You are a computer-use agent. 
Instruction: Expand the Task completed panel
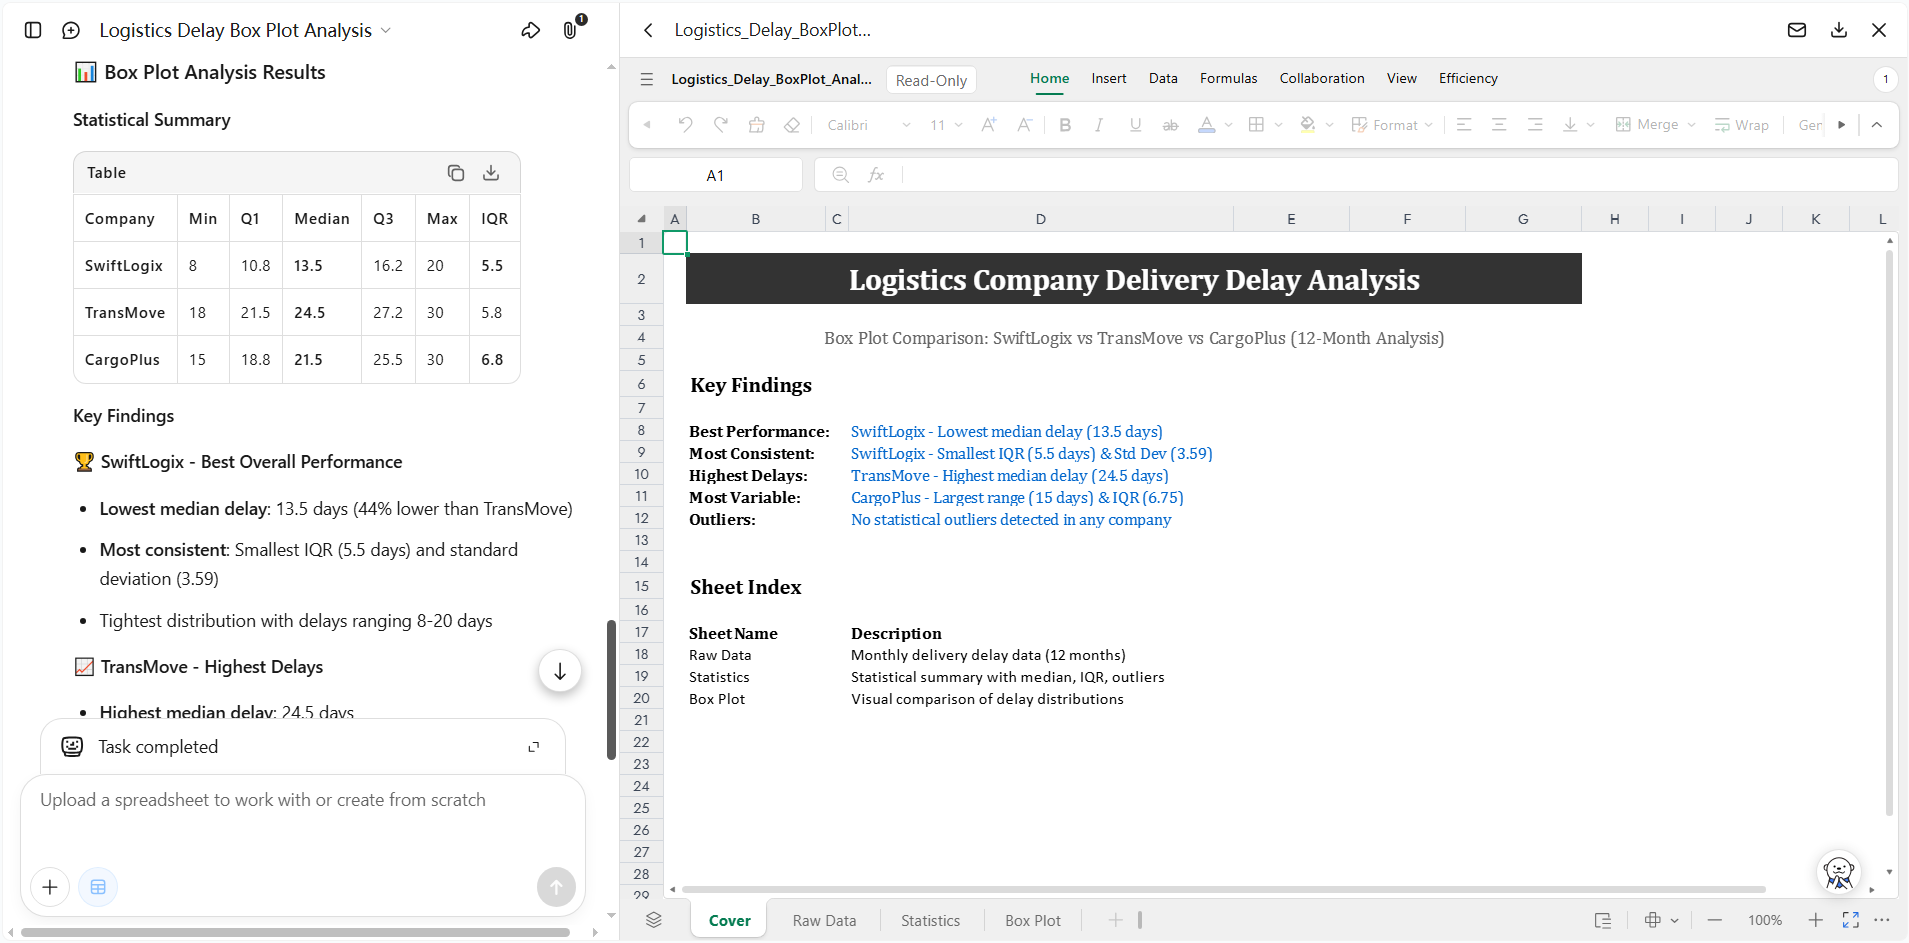(534, 747)
